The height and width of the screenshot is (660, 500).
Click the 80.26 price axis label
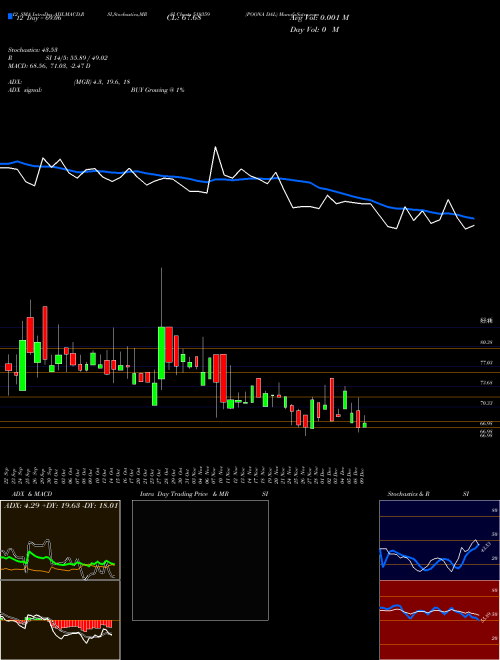click(x=486, y=343)
